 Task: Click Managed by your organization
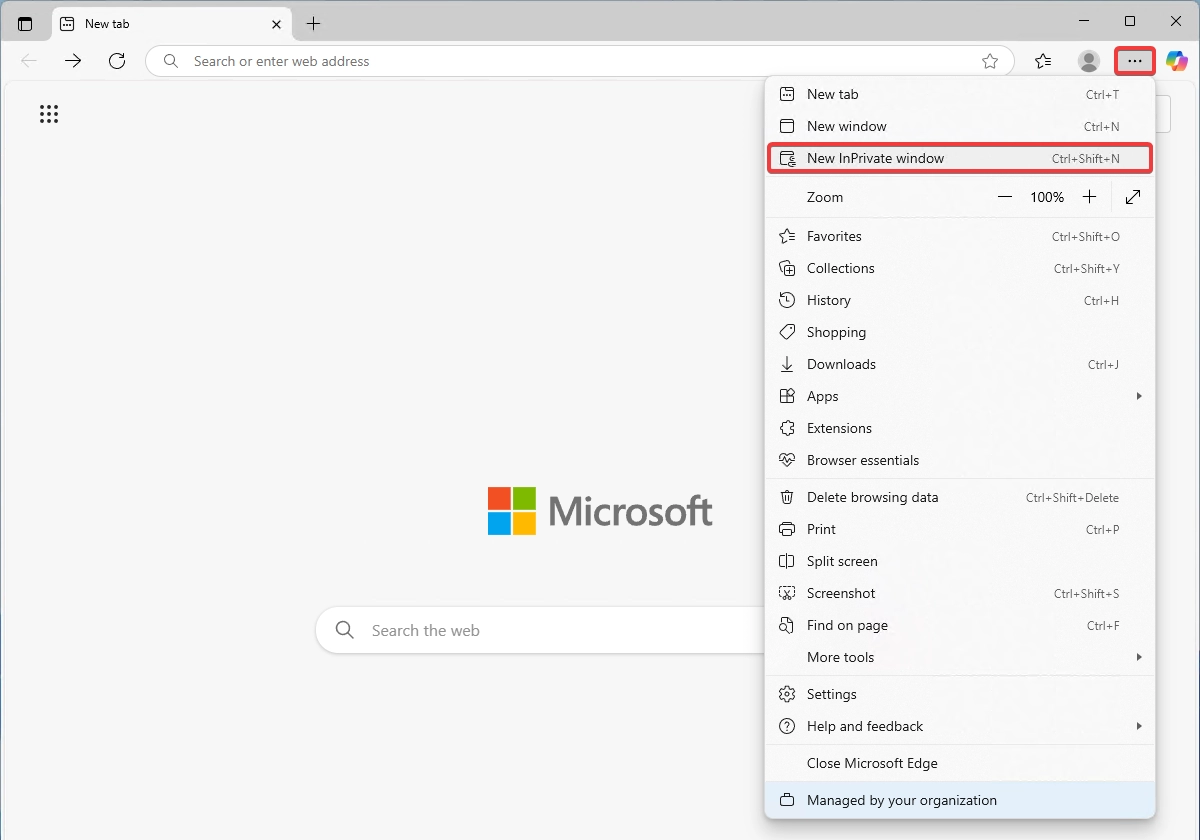point(960,800)
